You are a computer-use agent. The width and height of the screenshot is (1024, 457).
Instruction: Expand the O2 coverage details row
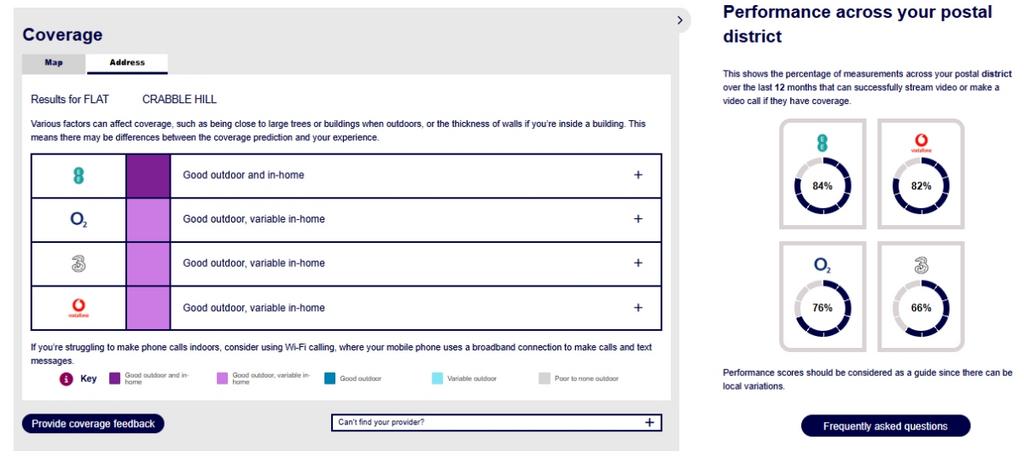point(638,220)
